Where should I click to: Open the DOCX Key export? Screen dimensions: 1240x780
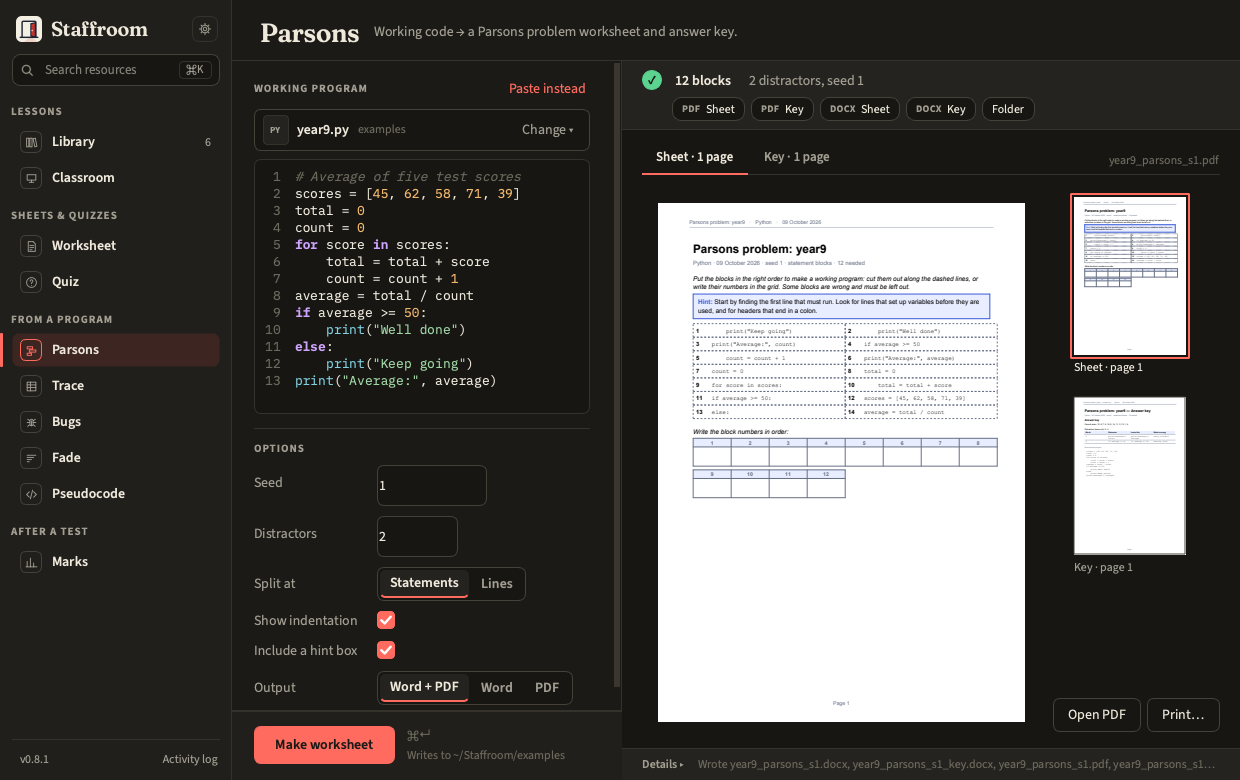tap(941, 109)
